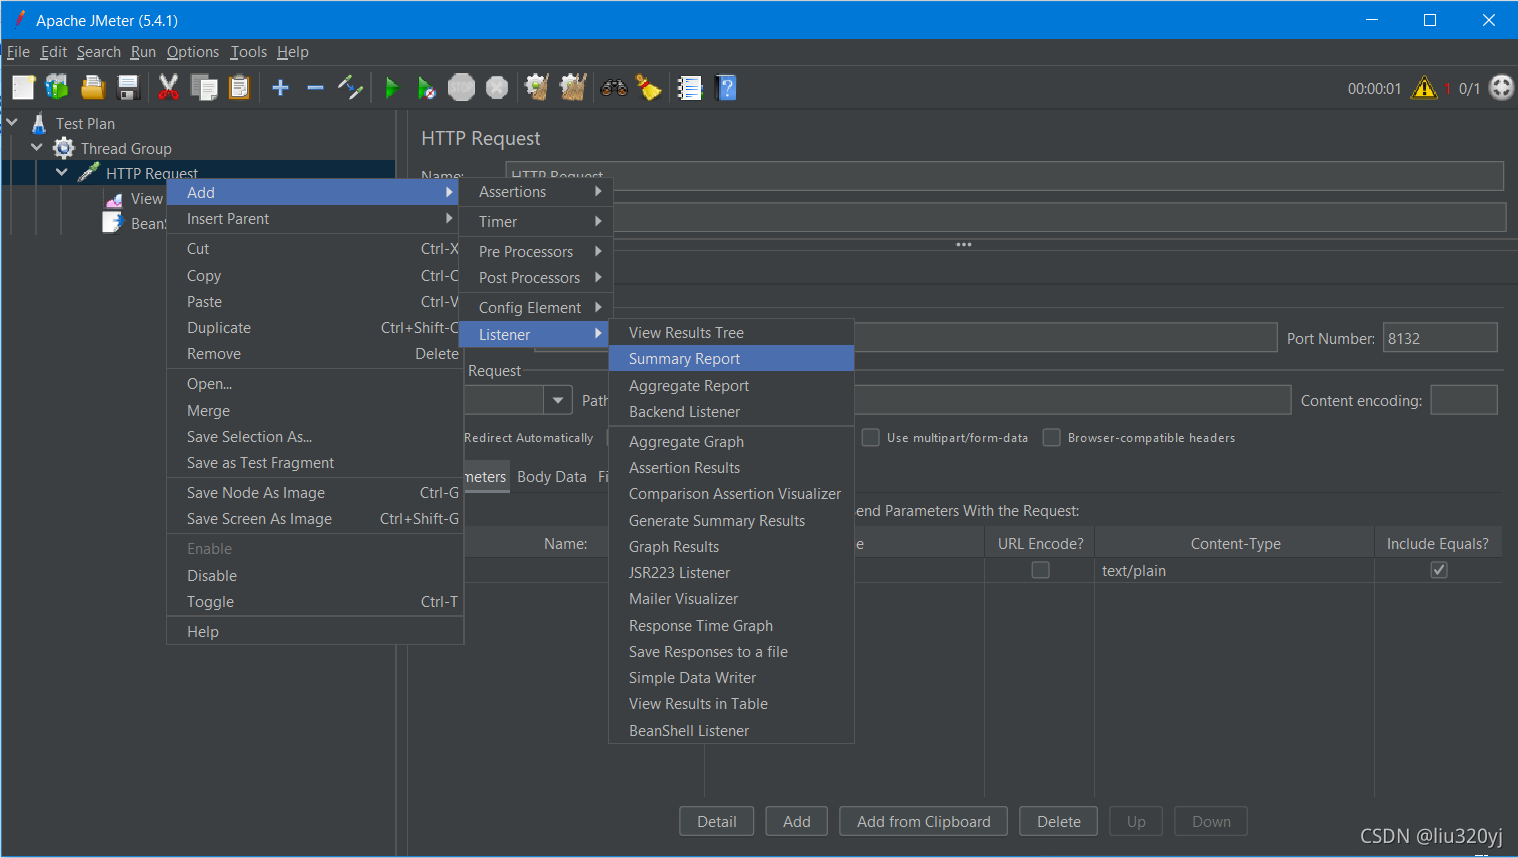Image resolution: width=1518 pixels, height=858 pixels.
Task: Click the Content encoding input field
Action: tap(1464, 400)
